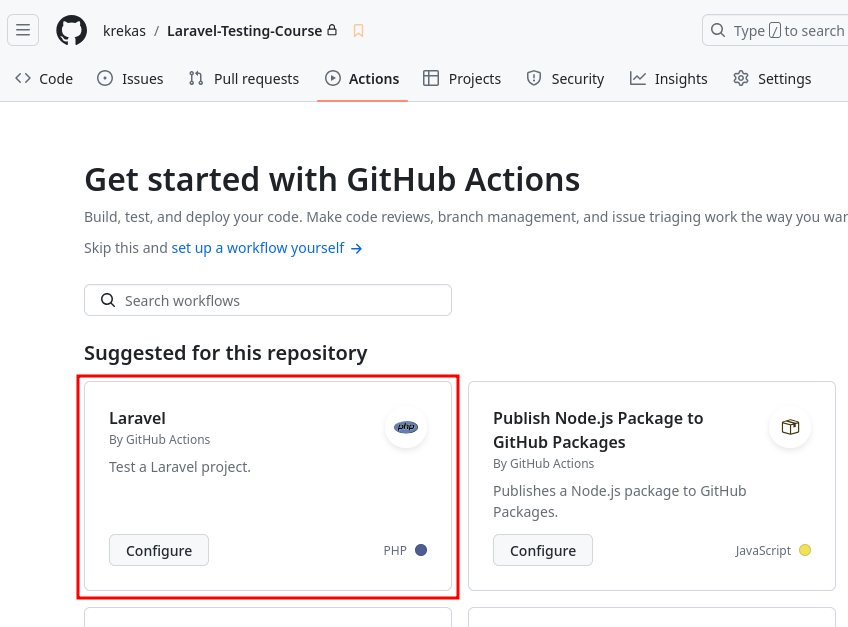The width and height of the screenshot is (848, 627).
Task: Click the Projects table icon
Action: click(431, 78)
